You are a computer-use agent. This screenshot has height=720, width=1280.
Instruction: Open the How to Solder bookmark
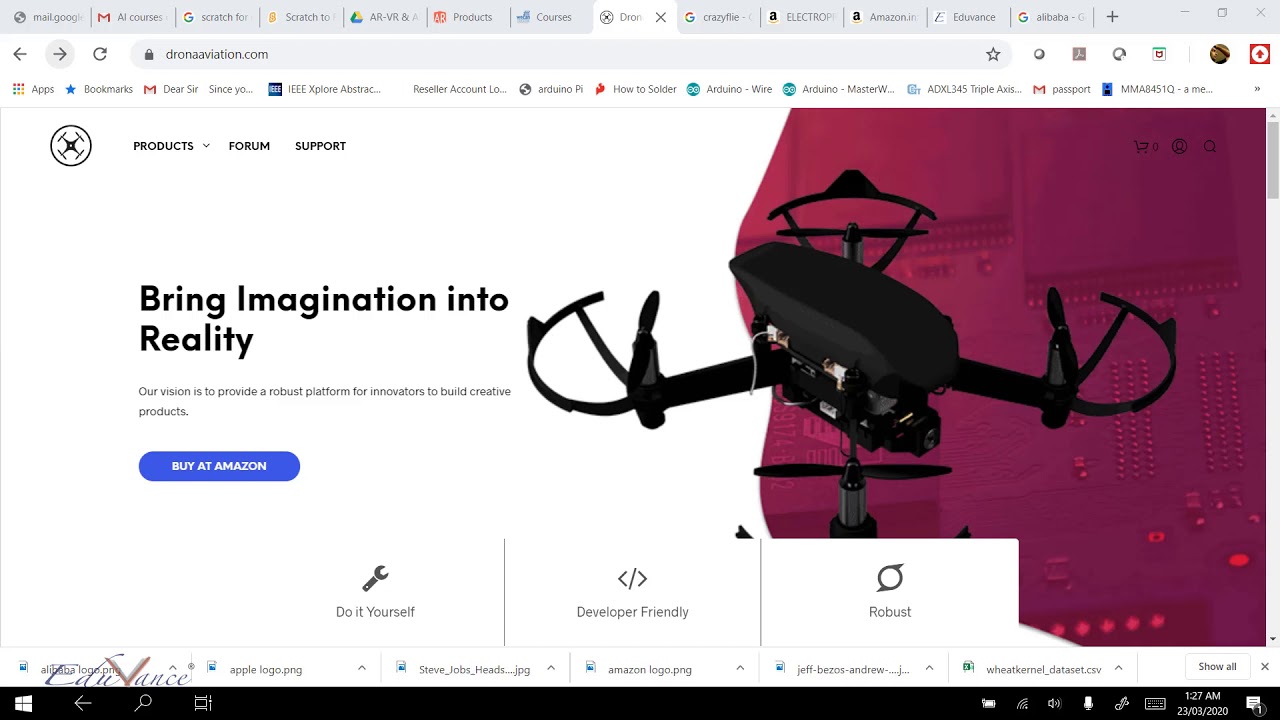click(x=636, y=89)
